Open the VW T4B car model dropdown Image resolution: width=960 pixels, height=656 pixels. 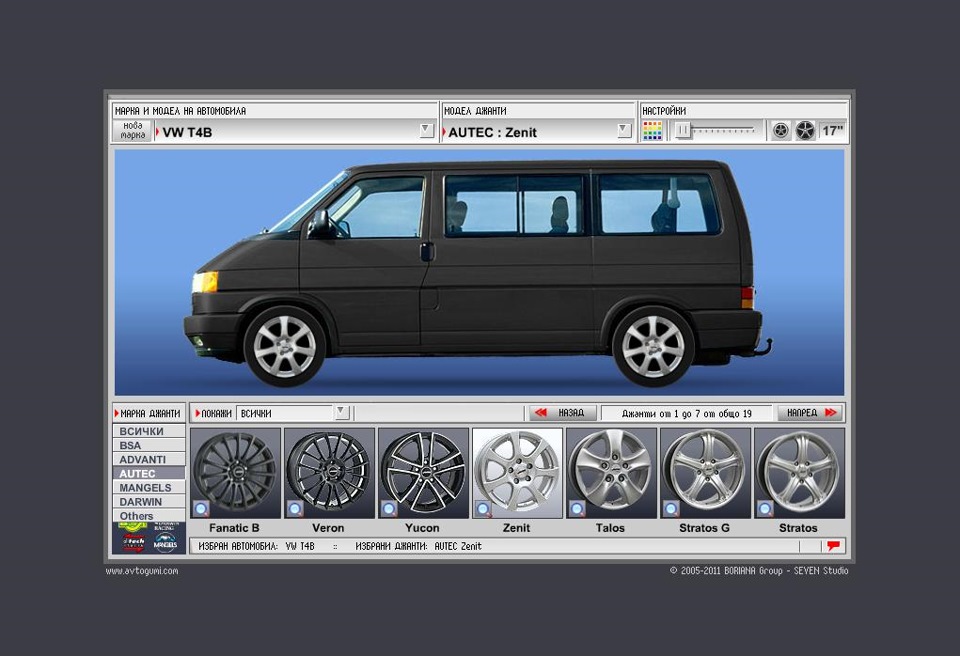pyautogui.click(x=426, y=130)
